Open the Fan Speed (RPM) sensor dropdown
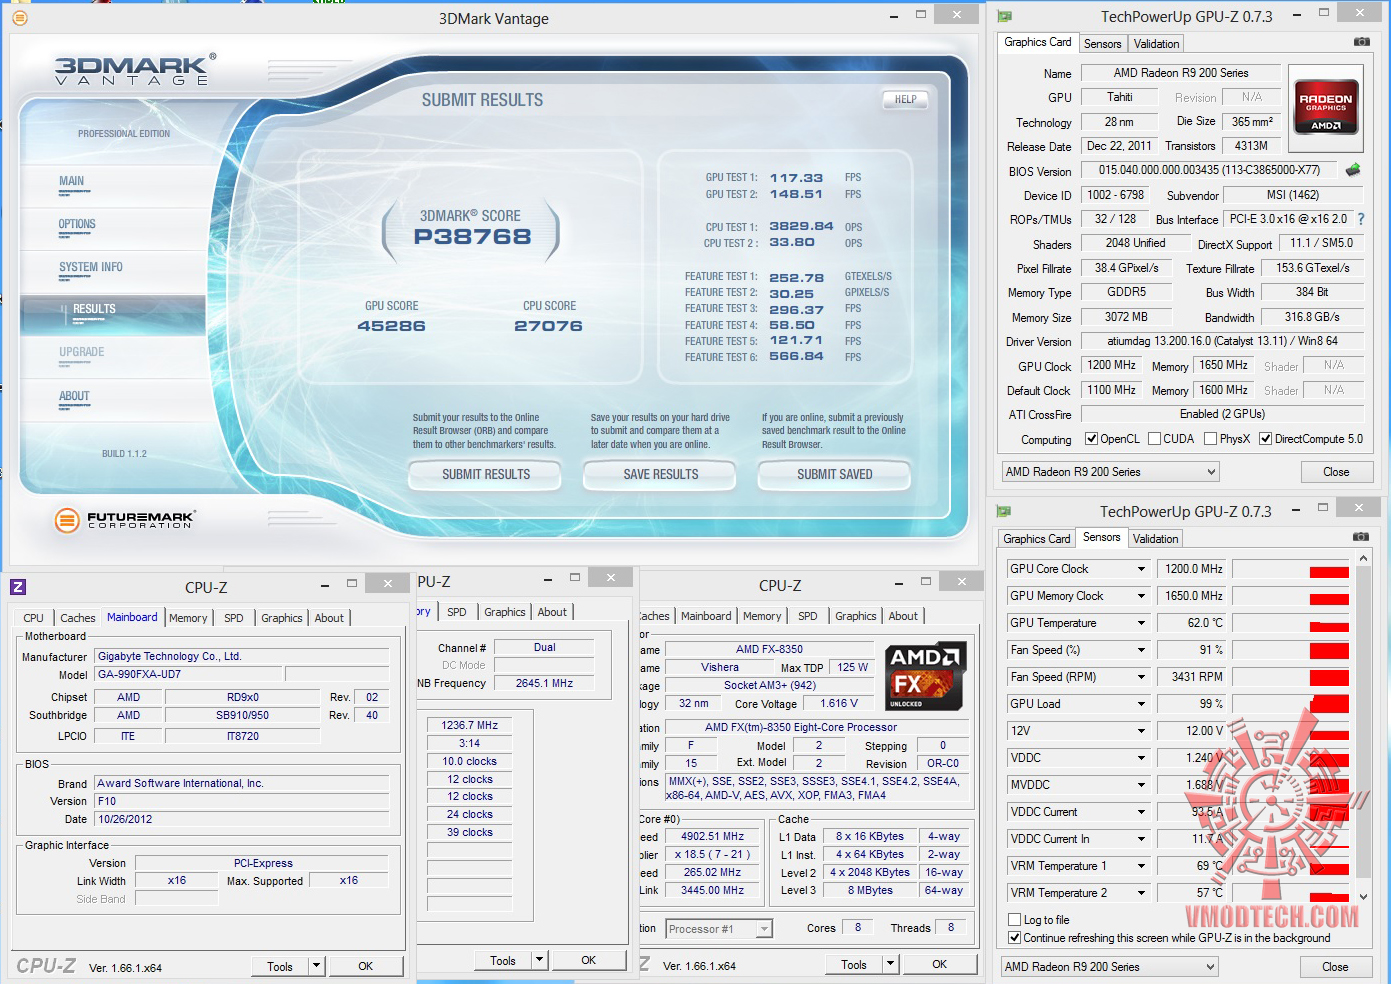1391x984 pixels. tap(1141, 677)
